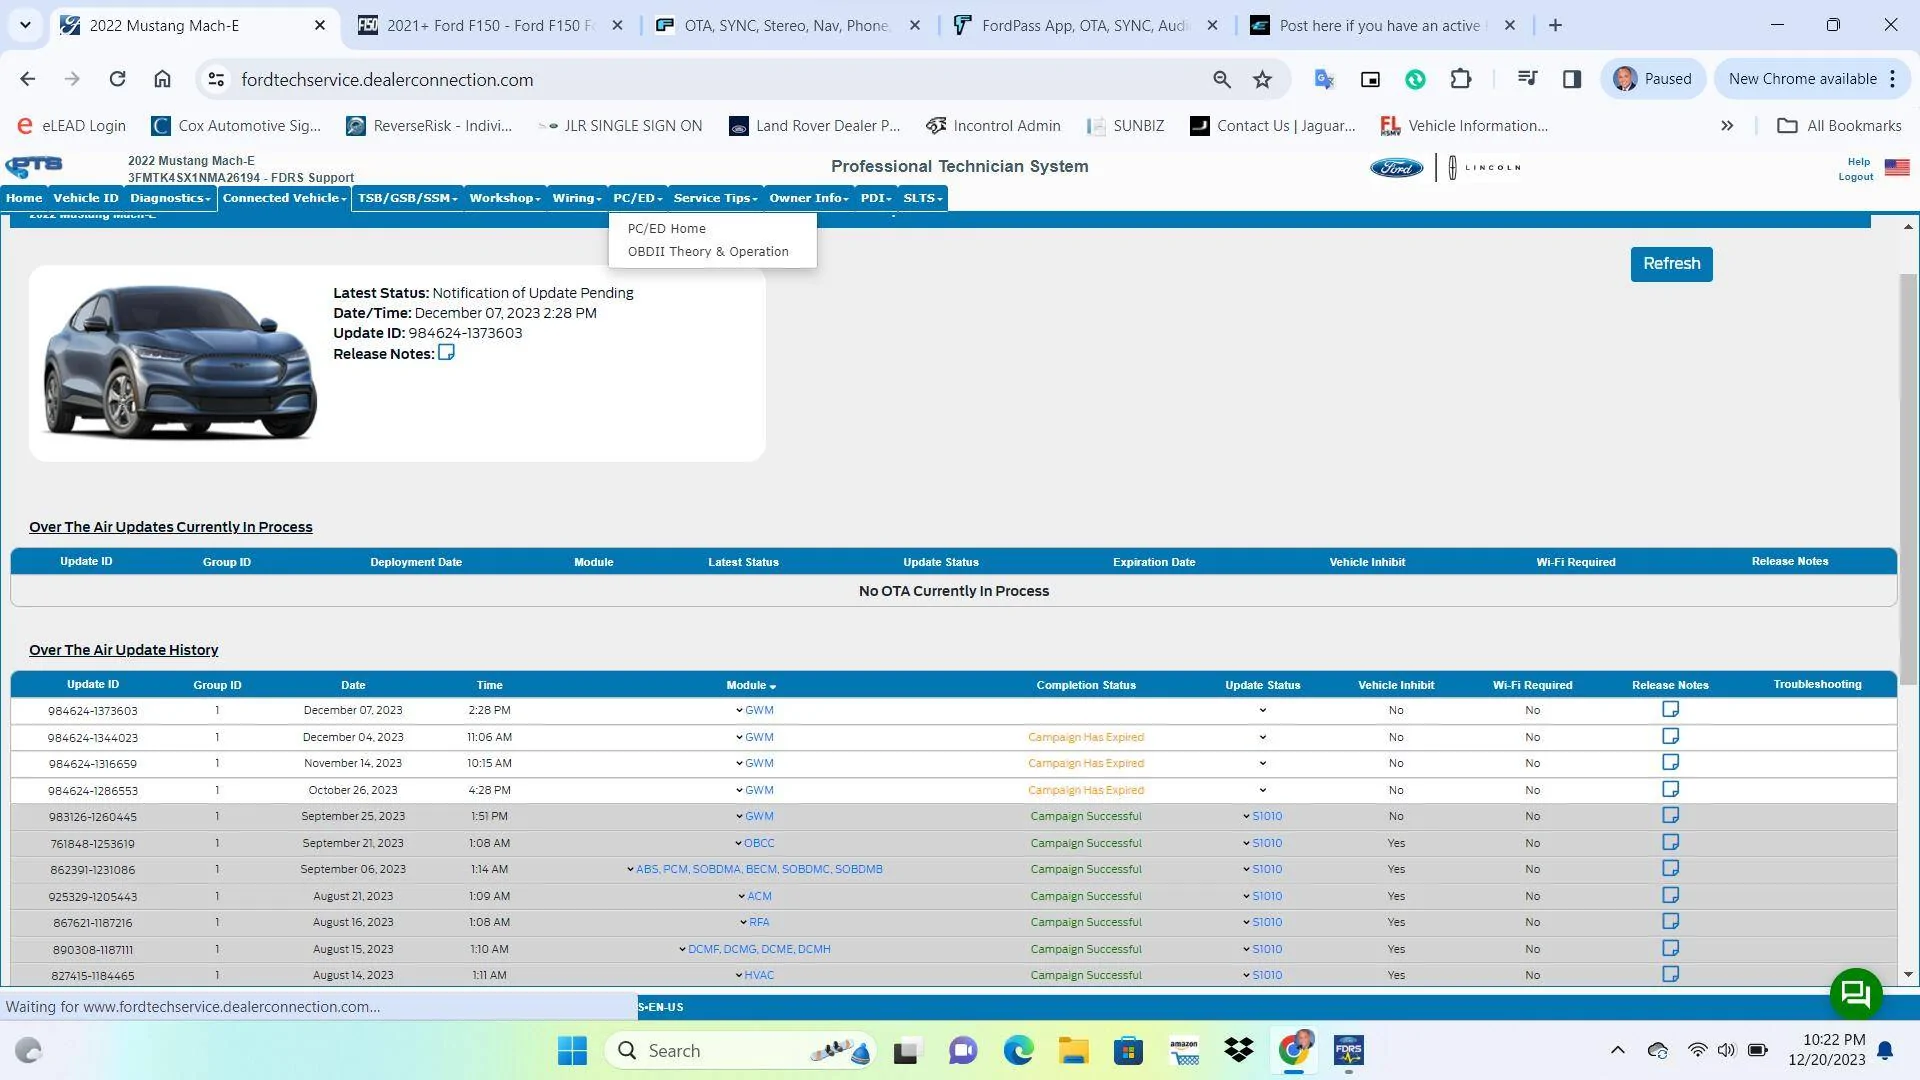Show hidden system tray icons chevron
The height and width of the screenshot is (1080, 1920).
point(1617,1051)
